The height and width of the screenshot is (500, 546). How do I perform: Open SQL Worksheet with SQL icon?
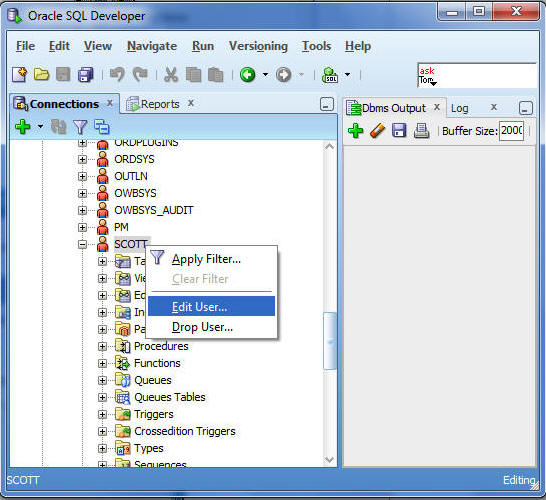(x=330, y=75)
